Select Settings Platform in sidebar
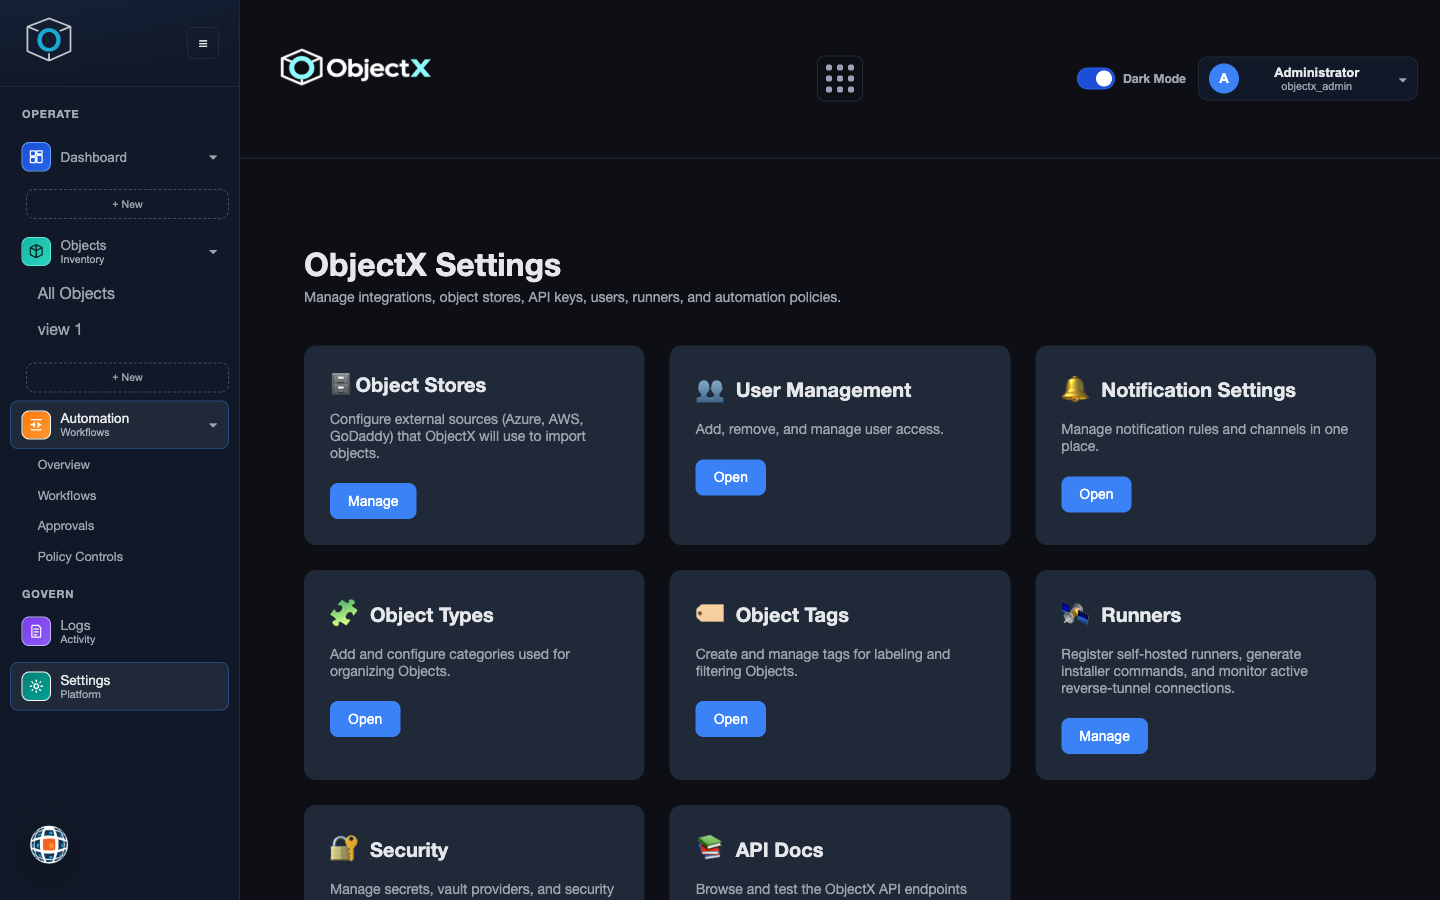The height and width of the screenshot is (900, 1440). [119, 687]
